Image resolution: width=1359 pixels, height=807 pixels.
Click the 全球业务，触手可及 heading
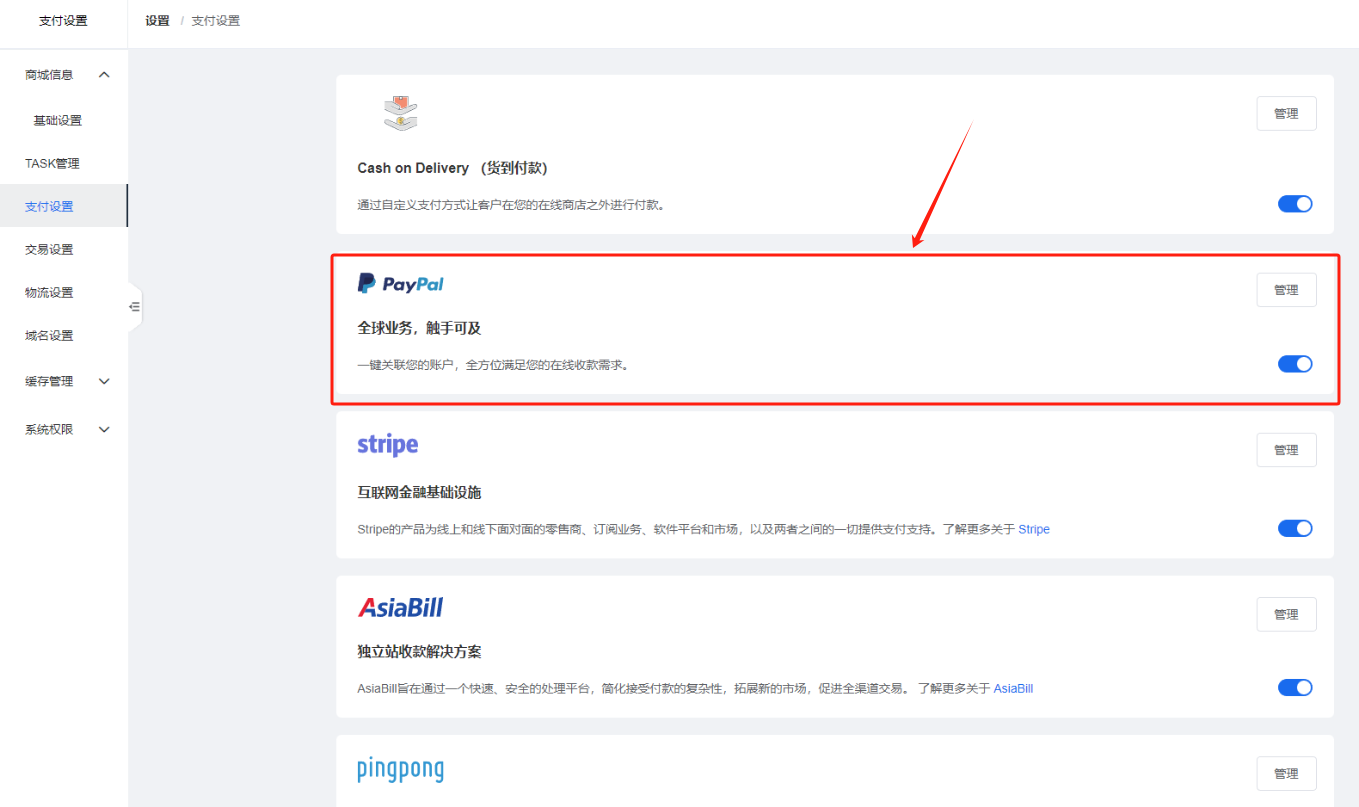(x=420, y=328)
